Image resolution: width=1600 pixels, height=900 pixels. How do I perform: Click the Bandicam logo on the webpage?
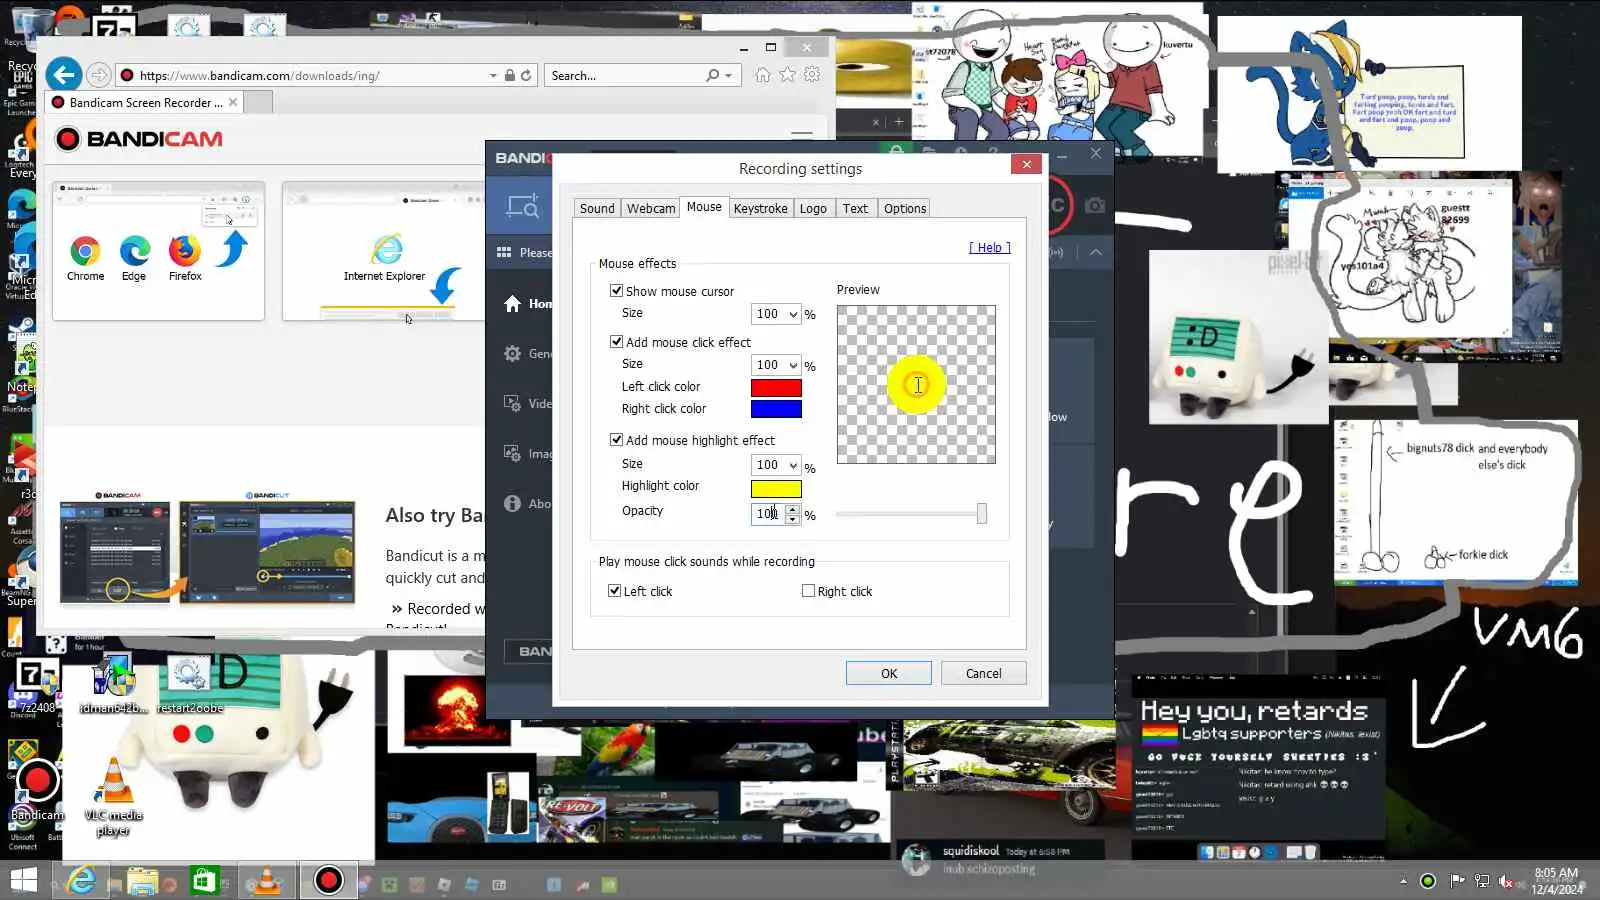pyautogui.click(x=140, y=139)
